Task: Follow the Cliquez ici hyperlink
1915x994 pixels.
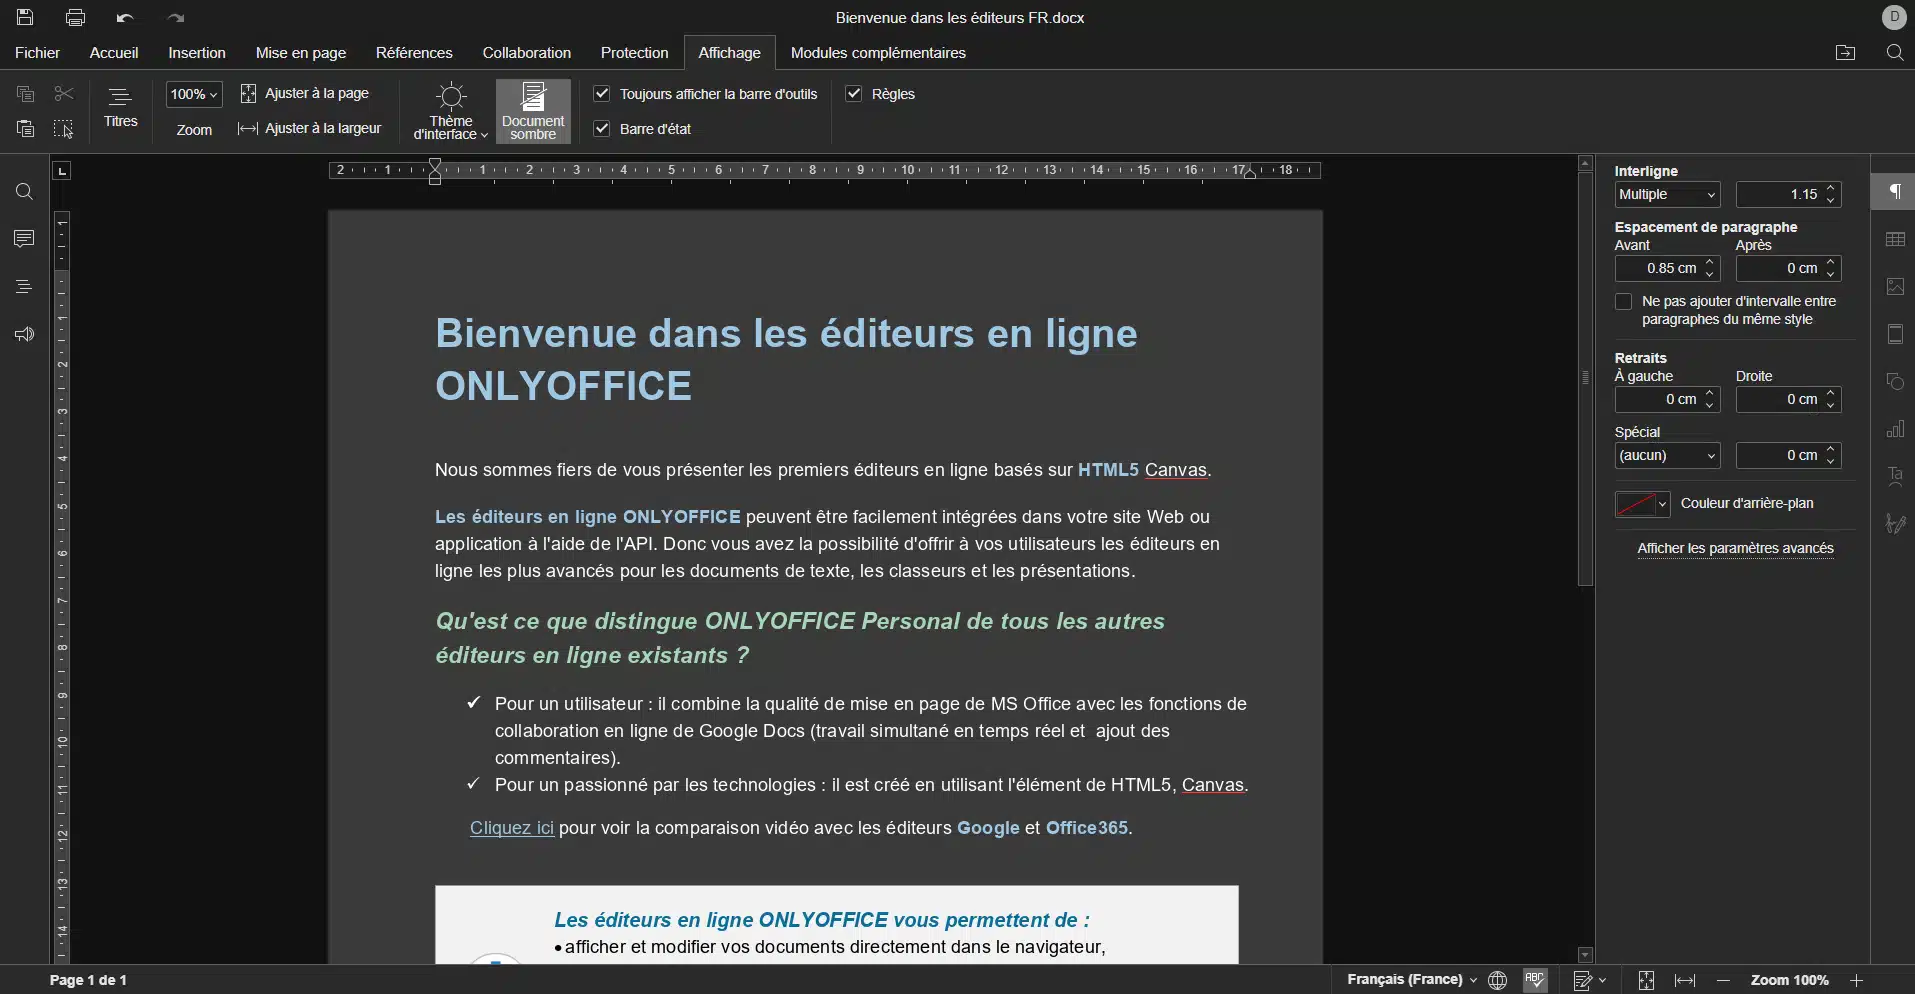Action: pos(512,828)
